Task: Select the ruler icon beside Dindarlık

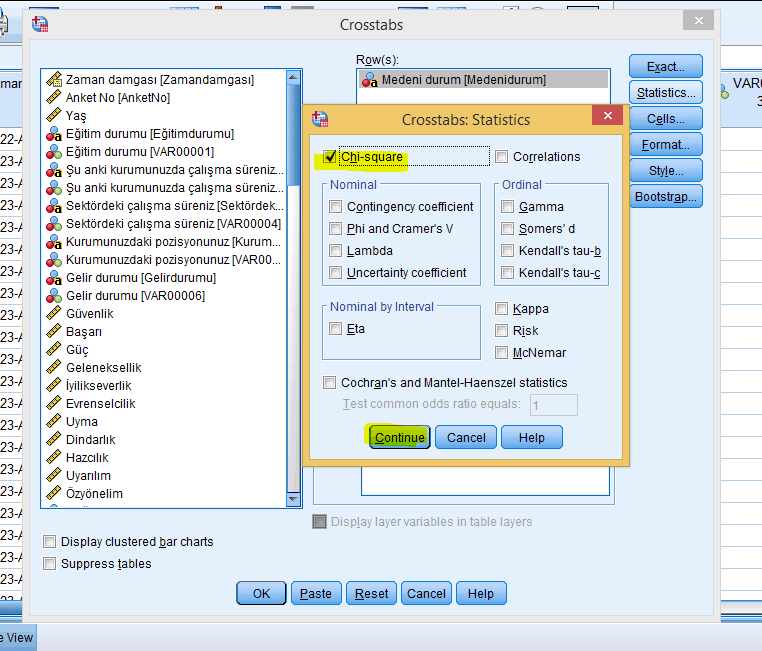Action: (55, 439)
